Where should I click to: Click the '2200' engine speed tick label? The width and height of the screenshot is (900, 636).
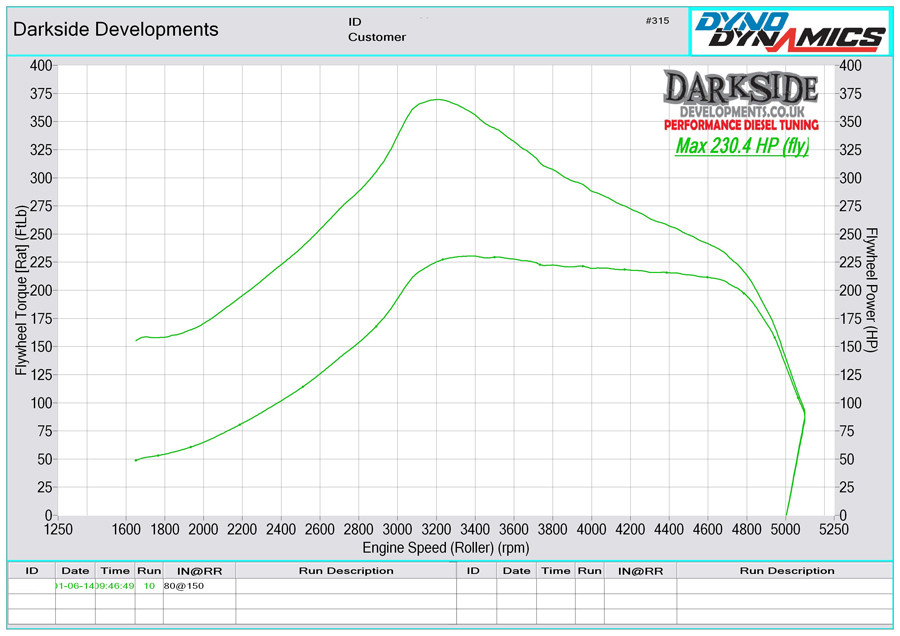(x=242, y=529)
